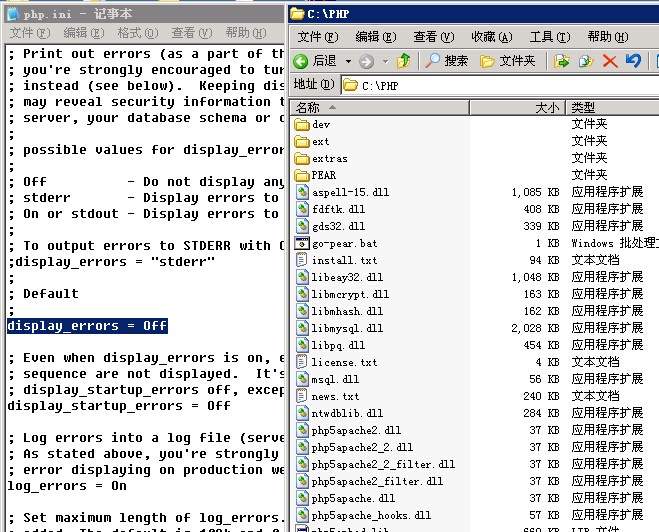This screenshot has height=532, width=659.
Task: Click the Move To folder toolbar icon
Action: (x=562, y=61)
